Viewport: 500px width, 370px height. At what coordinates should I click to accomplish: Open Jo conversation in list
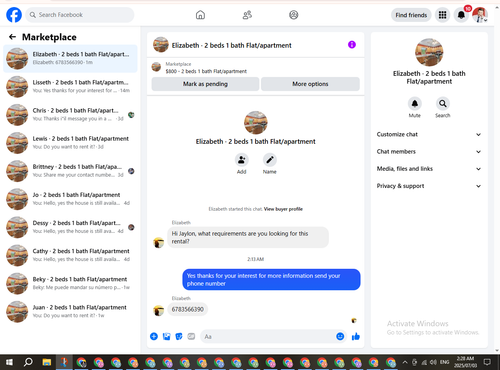pos(70,199)
